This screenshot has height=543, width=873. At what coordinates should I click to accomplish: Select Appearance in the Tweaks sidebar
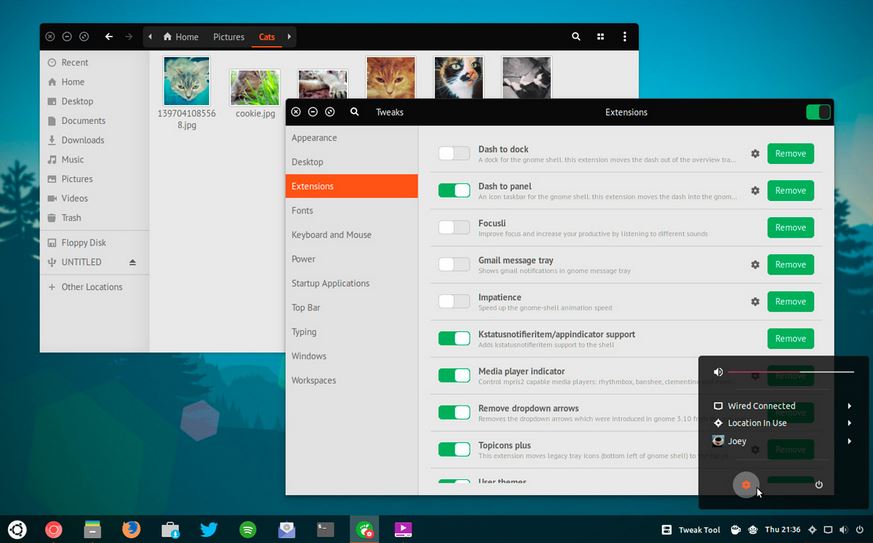click(352, 138)
